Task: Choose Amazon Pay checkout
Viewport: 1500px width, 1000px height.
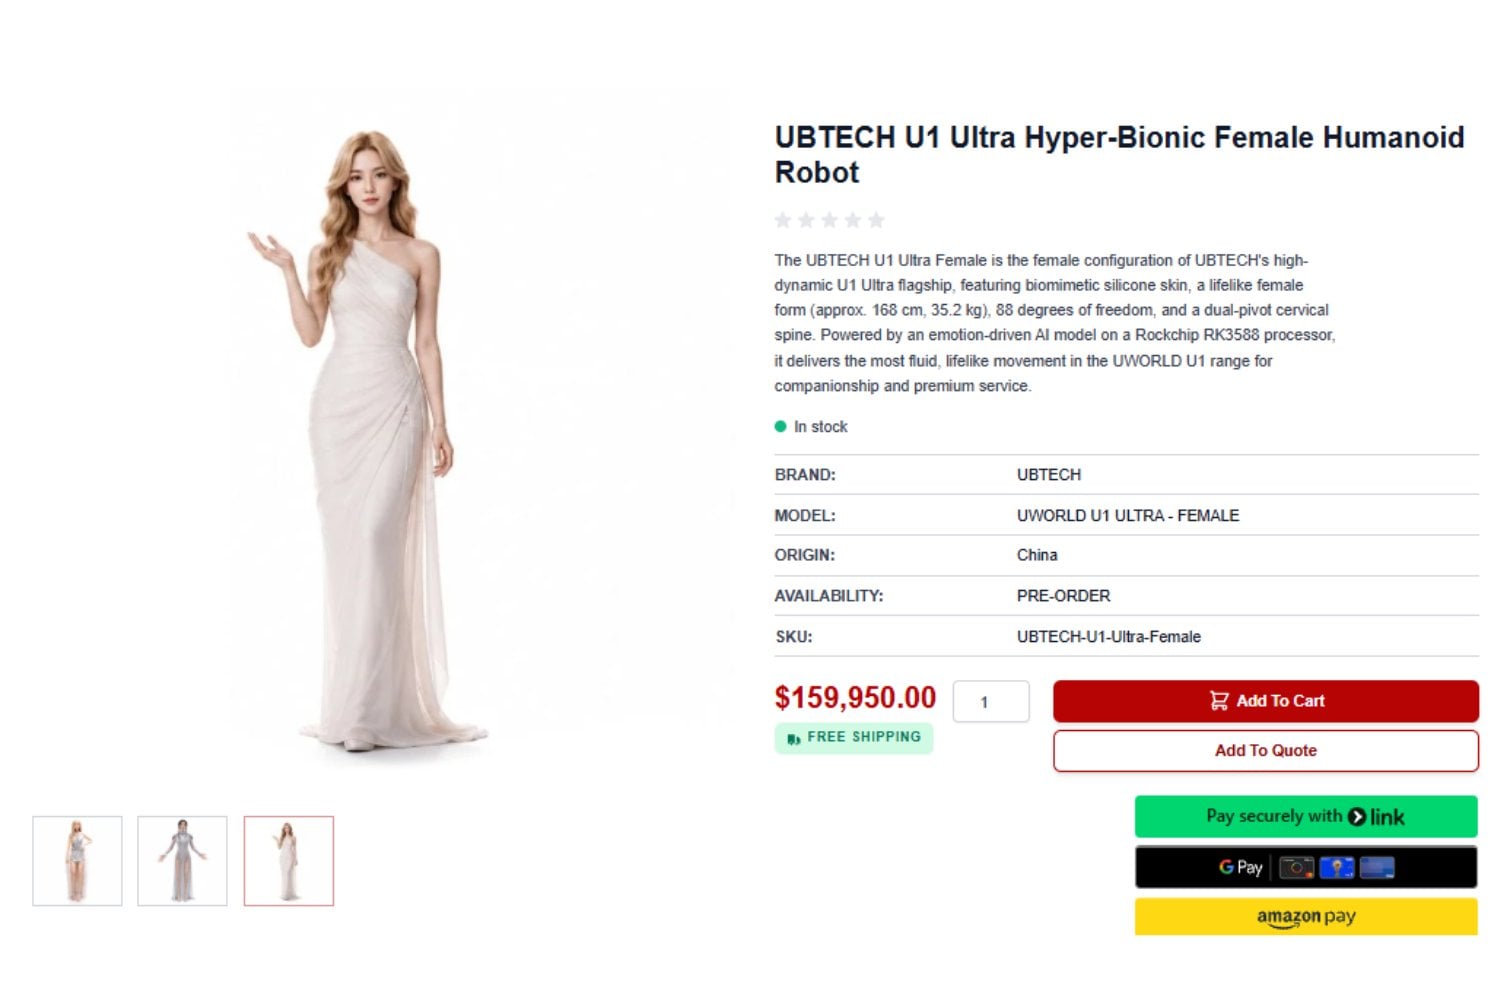Action: click(1306, 916)
